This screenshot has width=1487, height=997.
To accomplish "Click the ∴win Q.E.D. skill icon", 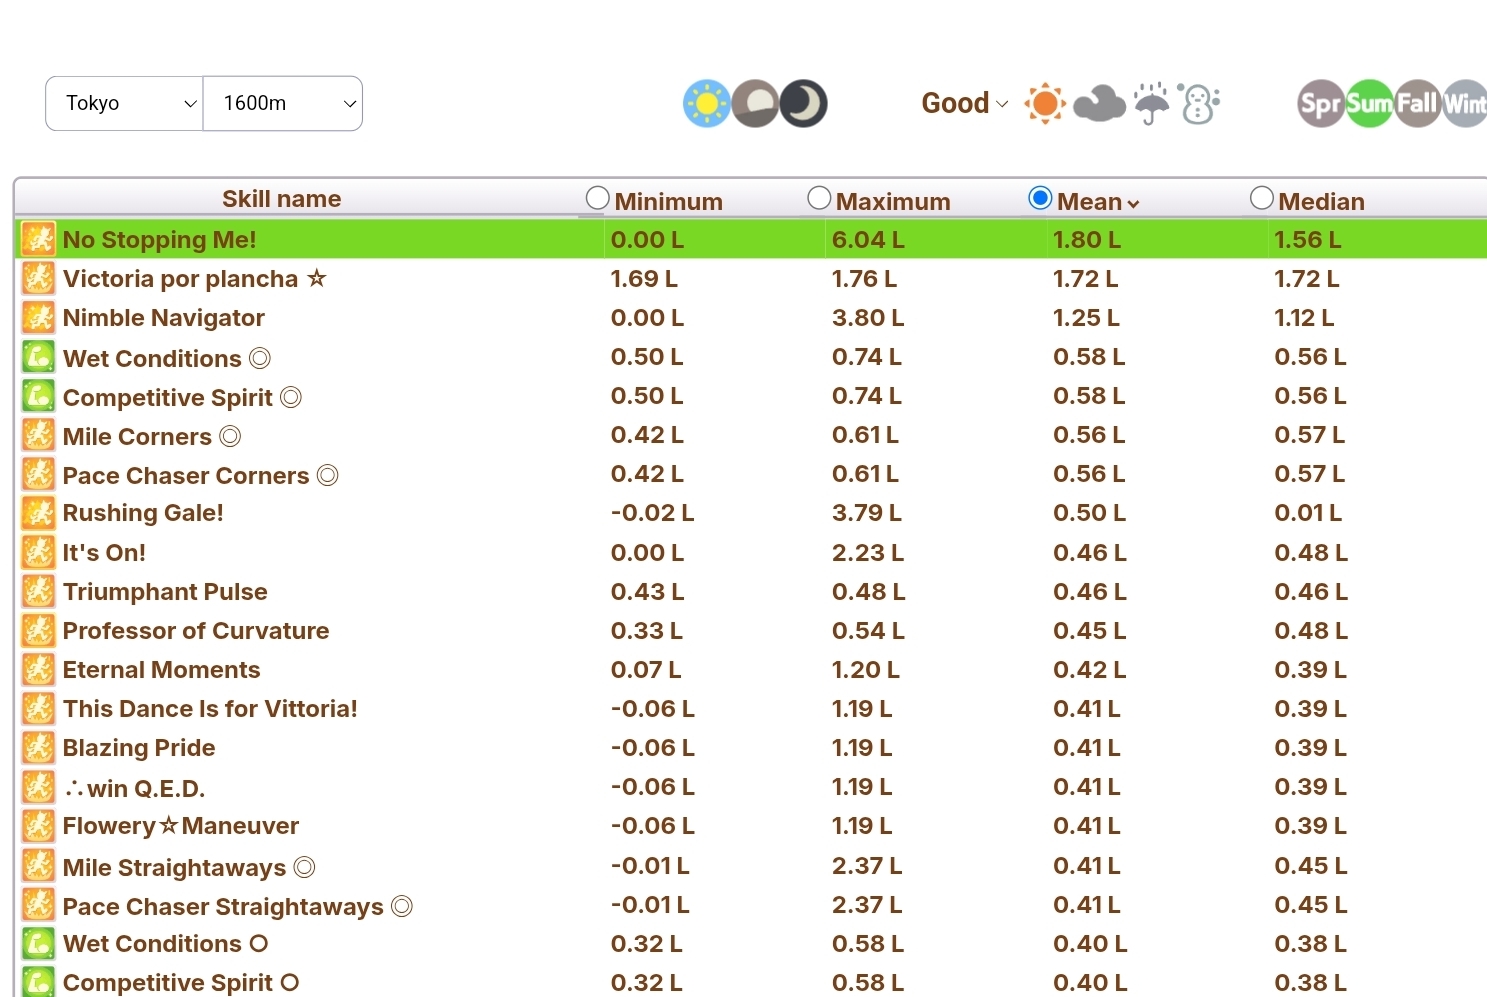I will (x=38, y=787).
